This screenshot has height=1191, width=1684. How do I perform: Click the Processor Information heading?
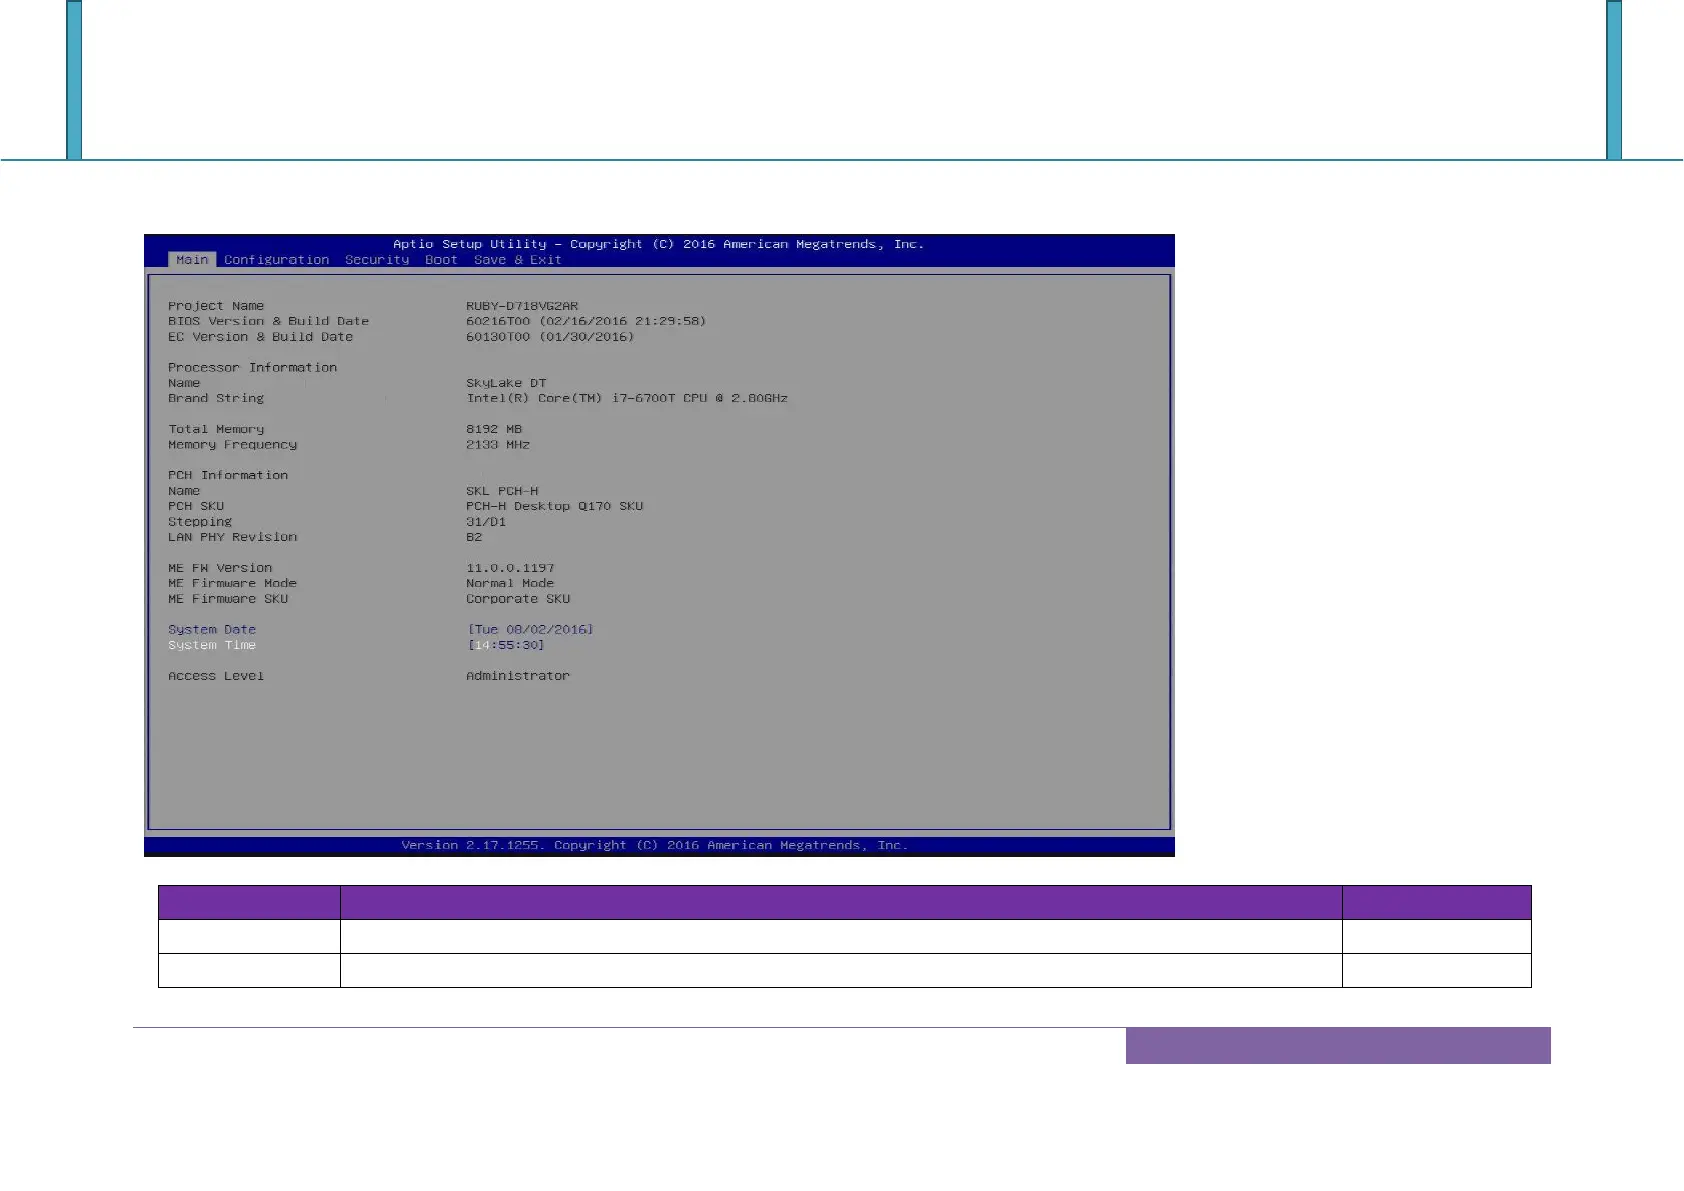pos(252,368)
